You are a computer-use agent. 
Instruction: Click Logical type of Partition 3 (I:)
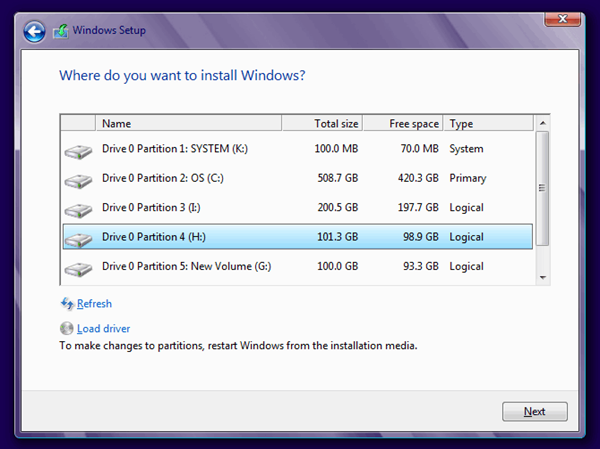(x=466, y=208)
